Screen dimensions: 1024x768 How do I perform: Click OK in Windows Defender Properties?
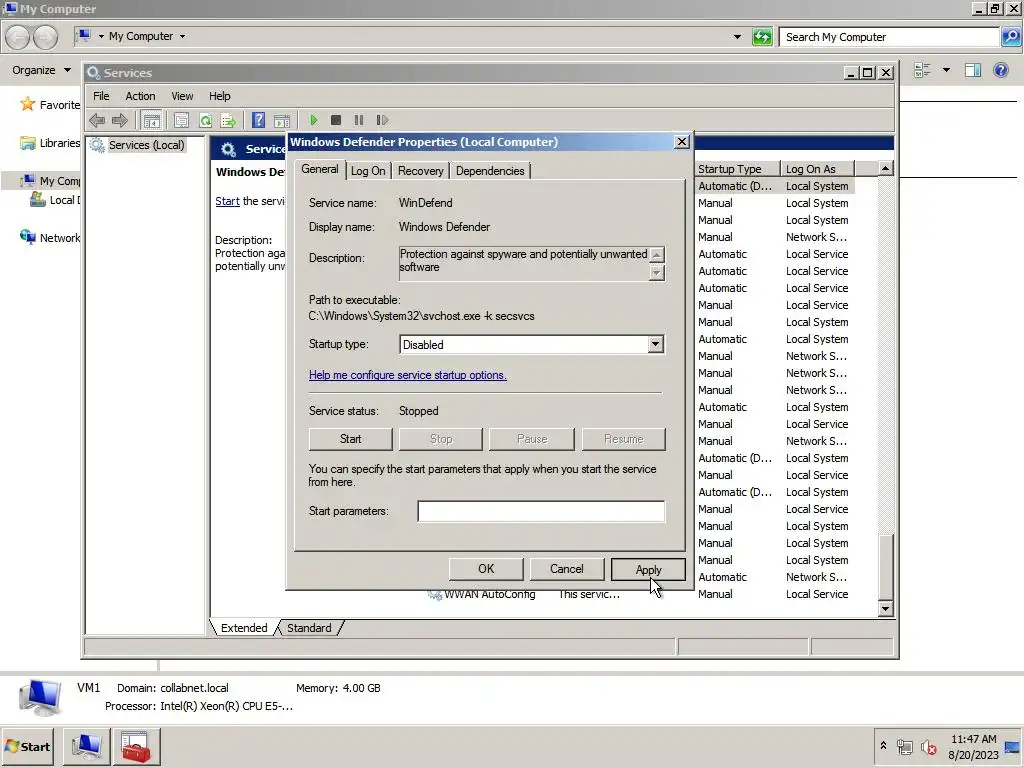click(x=486, y=569)
